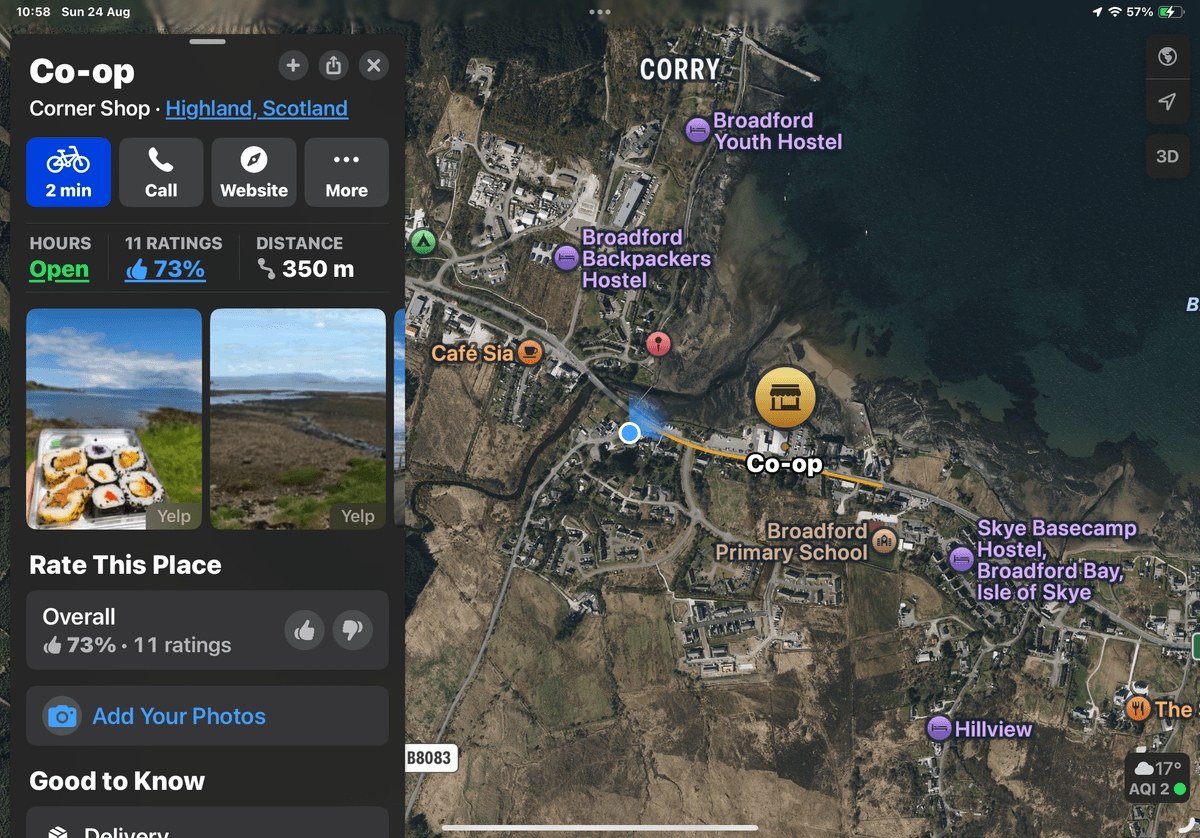Screen dimensions: 1200x838
Task: Tap the Wi-Fi icon in status bar
Action: coord(1115,12)
